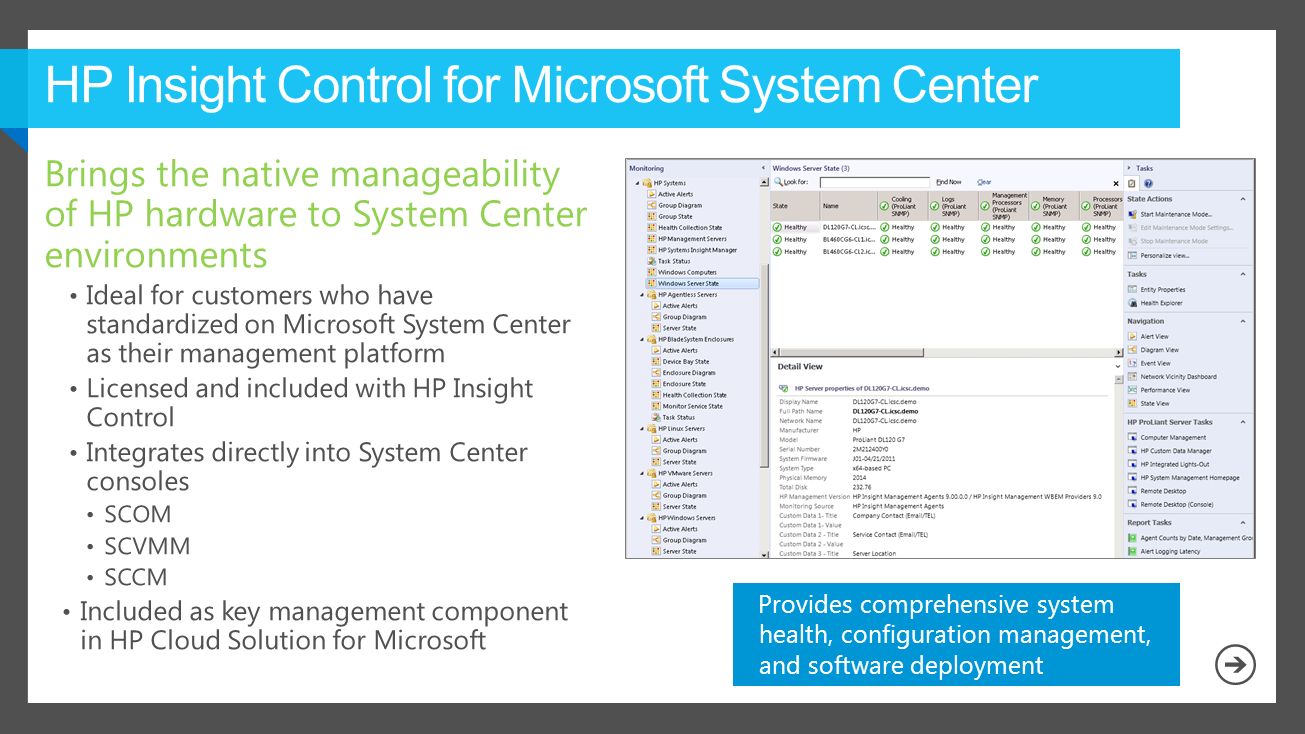
Task: Select Monitor Service State view
Action: pyautogui.click(x=692, y=406)
